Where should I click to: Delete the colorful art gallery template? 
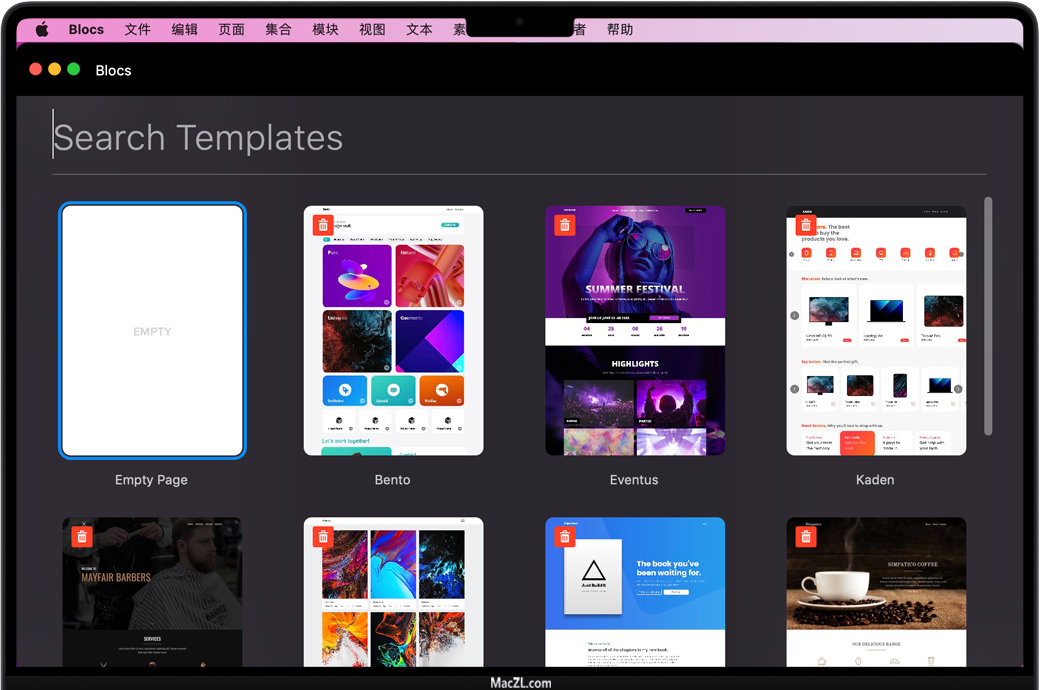(323, 537)
